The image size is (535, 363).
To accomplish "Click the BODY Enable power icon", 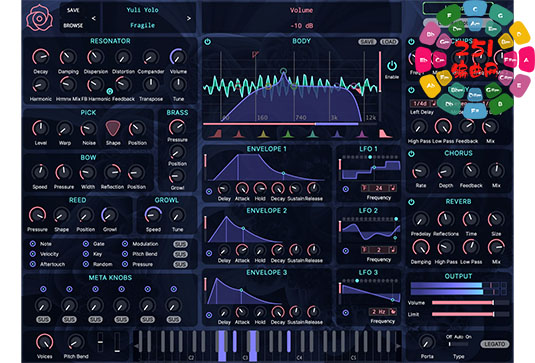I will (392, 66).
